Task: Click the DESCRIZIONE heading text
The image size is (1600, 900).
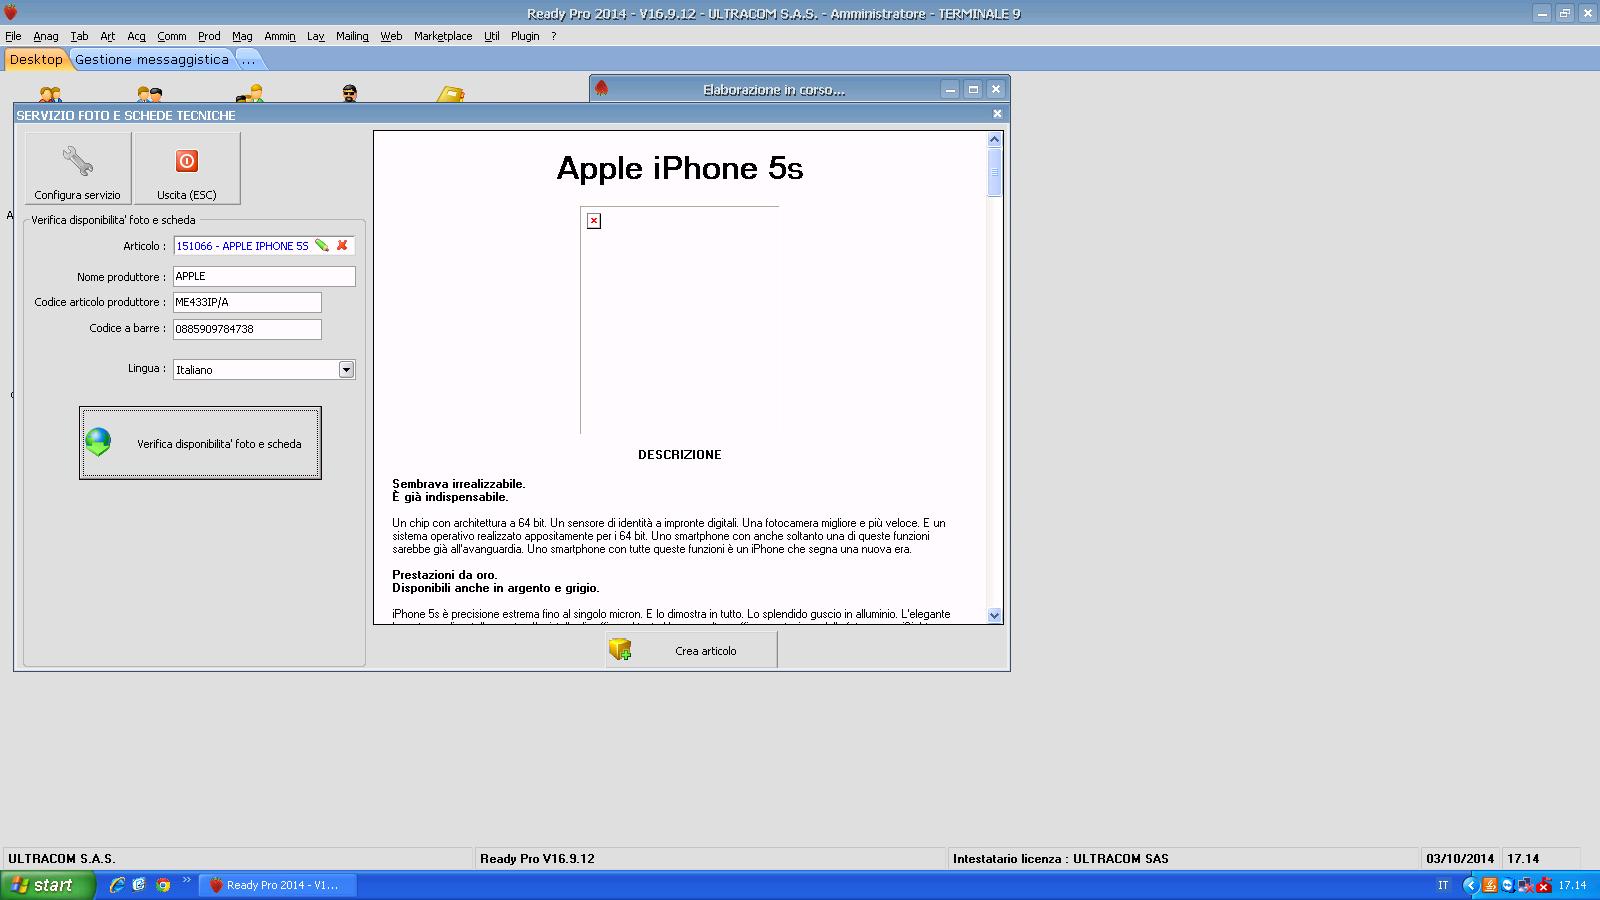Action: tap(680, 455)
